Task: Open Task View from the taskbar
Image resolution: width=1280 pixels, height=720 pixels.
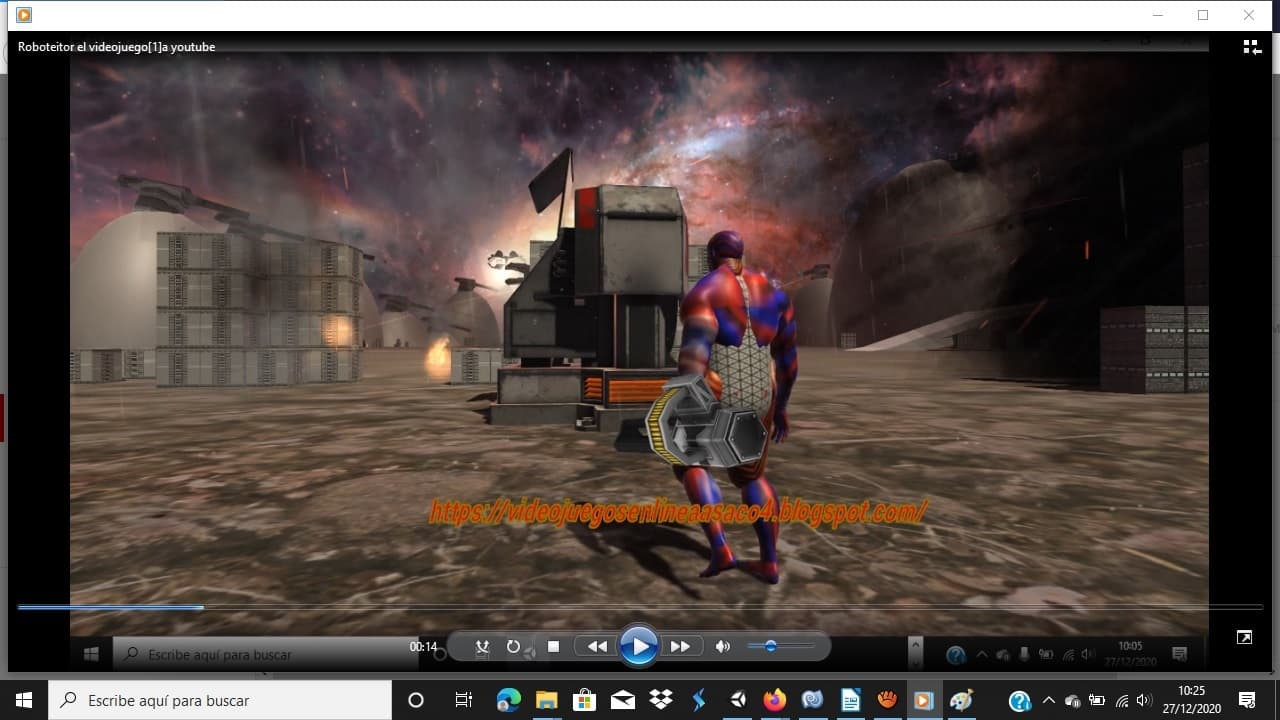Action: click(x=464, y=700)
